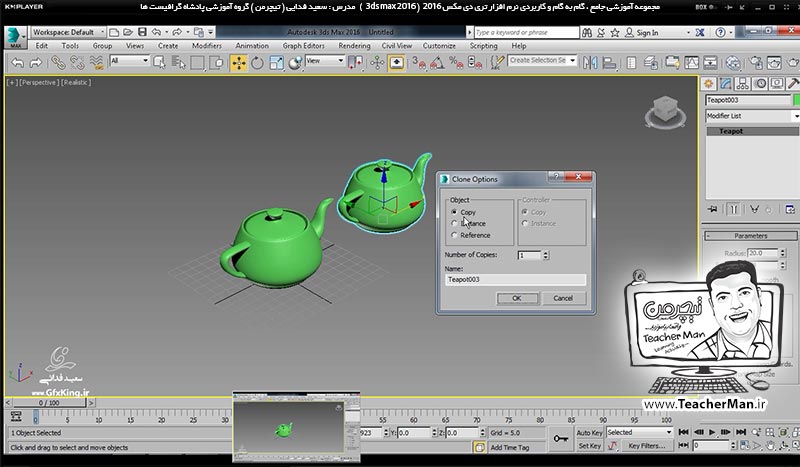Open the Tools menu
Image resolution: width=800 pixels, height=467 pixels.
point(70,46)
